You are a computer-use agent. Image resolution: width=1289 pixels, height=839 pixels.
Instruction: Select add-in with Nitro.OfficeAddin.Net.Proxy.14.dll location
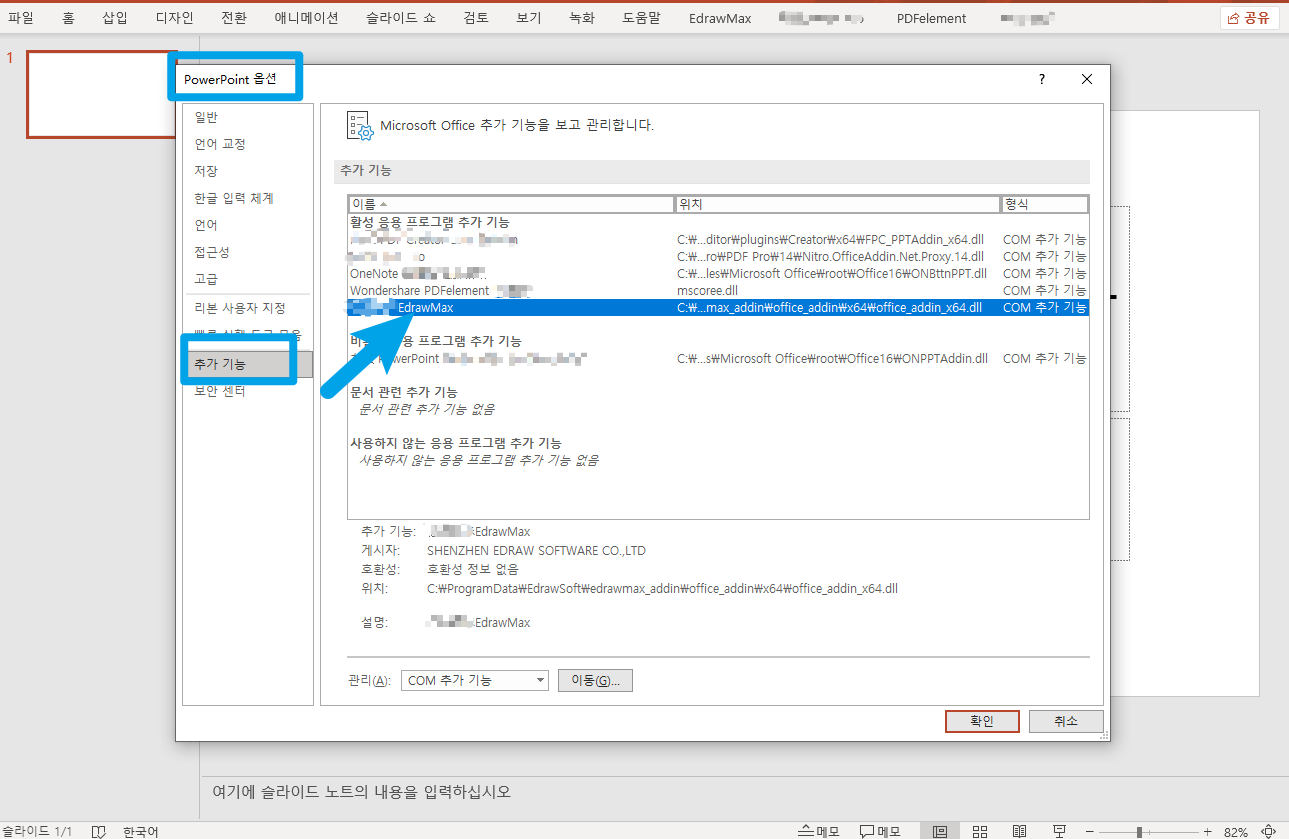[x=718, y=256]
